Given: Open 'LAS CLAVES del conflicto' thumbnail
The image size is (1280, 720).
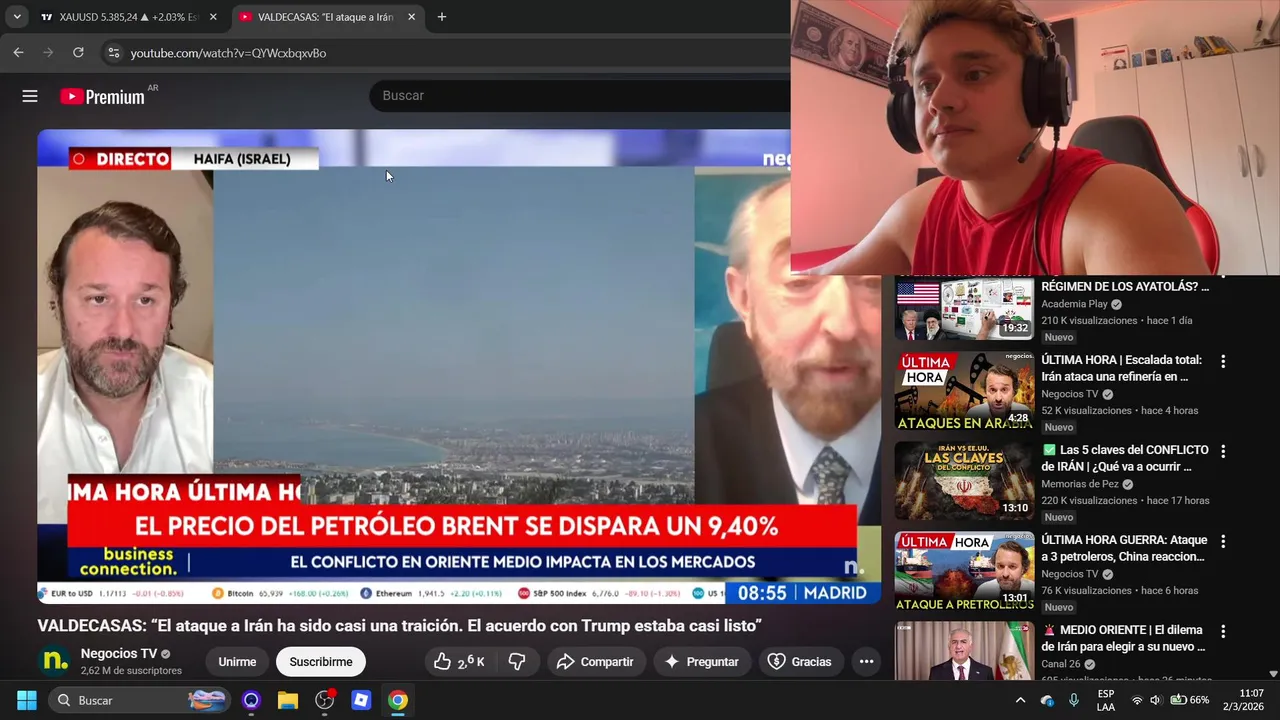Looking at the screenshot, I should click(x=964, y=481).
